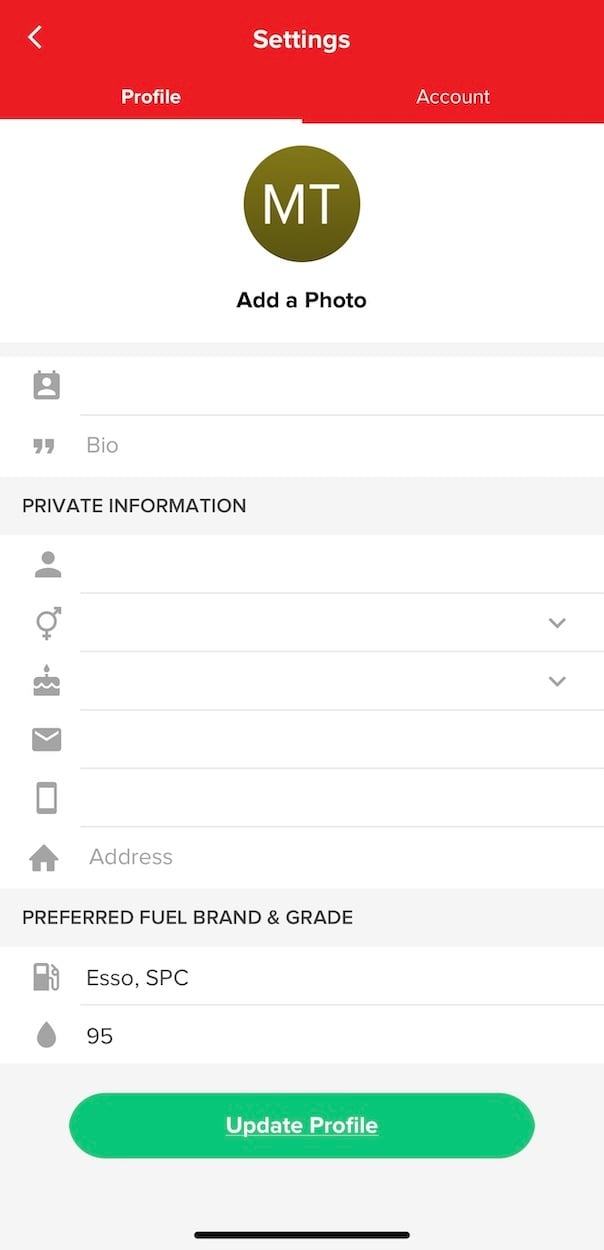Image resolution: width=604 pixels, height=1250 pixels.
Task: Click the envelope email icon
Action: tap(47, 740)
